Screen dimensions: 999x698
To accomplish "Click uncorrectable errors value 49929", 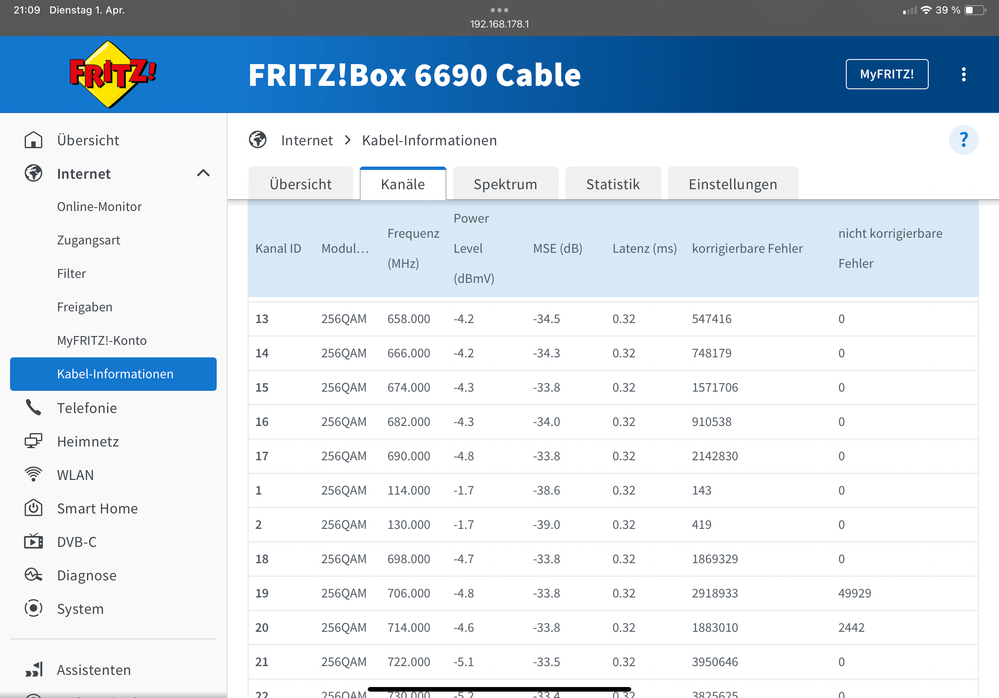I will pos(854,593).
